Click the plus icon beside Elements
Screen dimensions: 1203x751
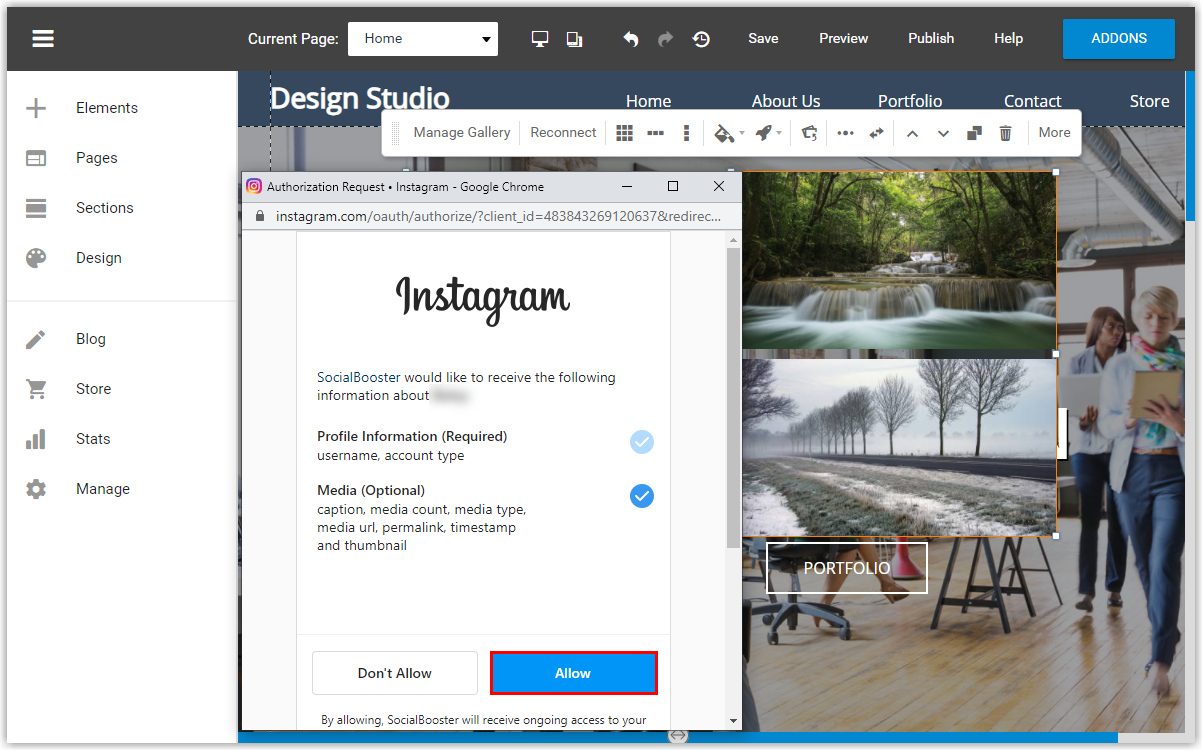36,108
